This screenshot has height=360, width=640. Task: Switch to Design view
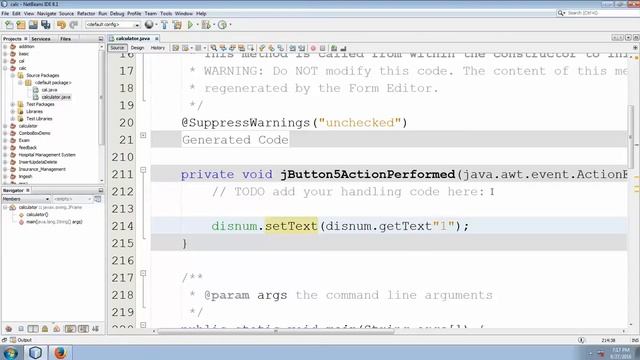point(137,48)
